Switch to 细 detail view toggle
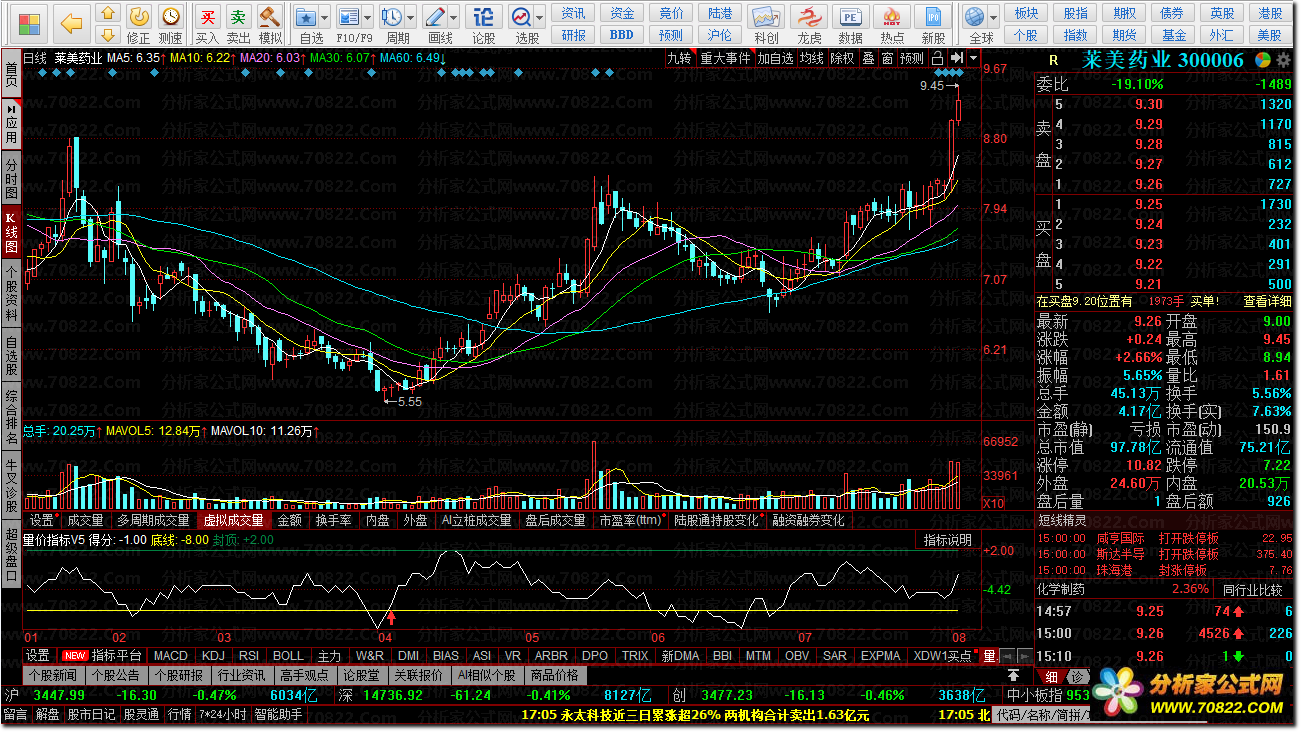The width and height of the screenshot is (1302, 732). coord(1052,678)
